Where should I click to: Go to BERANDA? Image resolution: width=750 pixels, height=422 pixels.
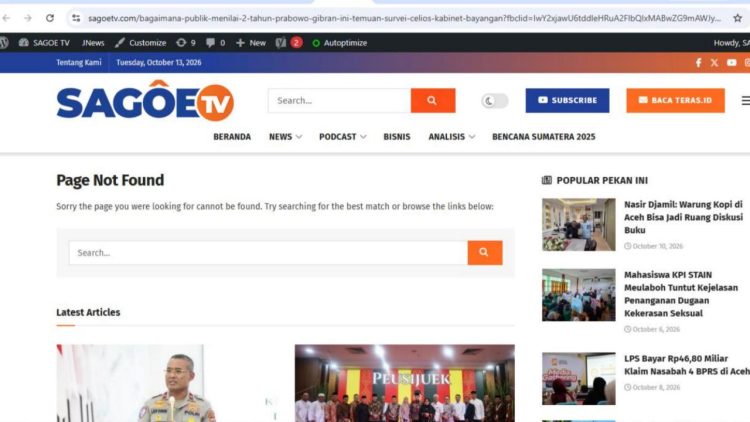tap(232, 137)
